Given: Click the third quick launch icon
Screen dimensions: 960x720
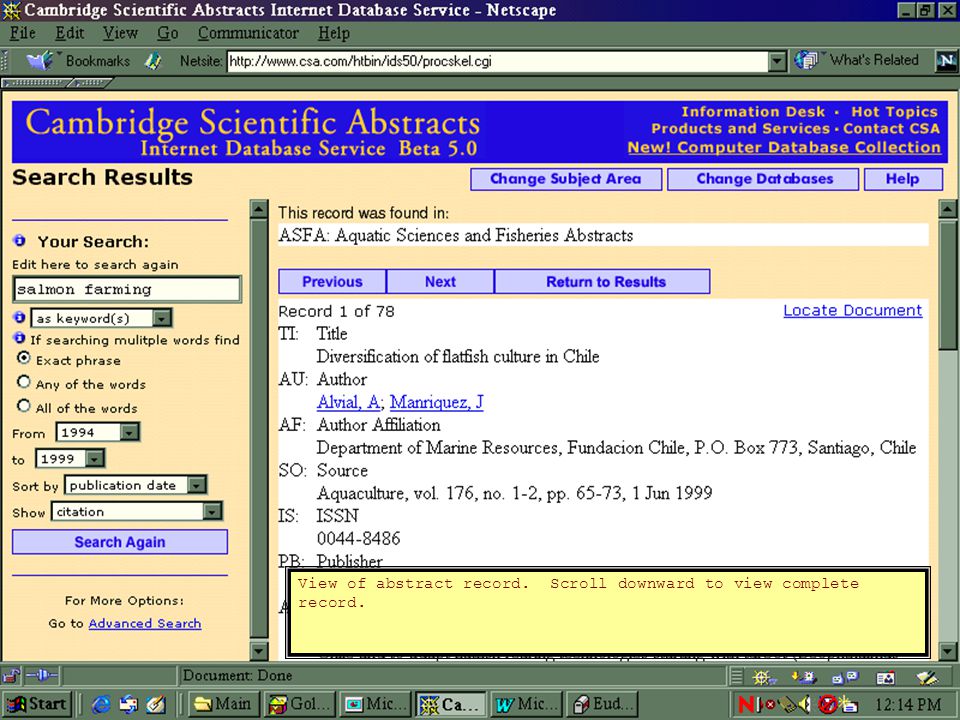Looking at the screenshot, I should click(x=156, y=705).
